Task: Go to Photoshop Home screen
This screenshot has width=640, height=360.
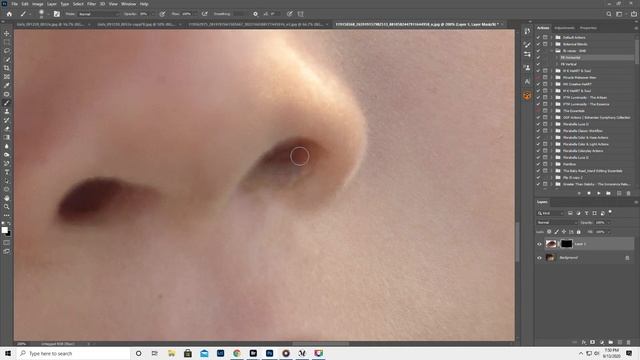Action: pyautogui.click(x=9, y=14)
